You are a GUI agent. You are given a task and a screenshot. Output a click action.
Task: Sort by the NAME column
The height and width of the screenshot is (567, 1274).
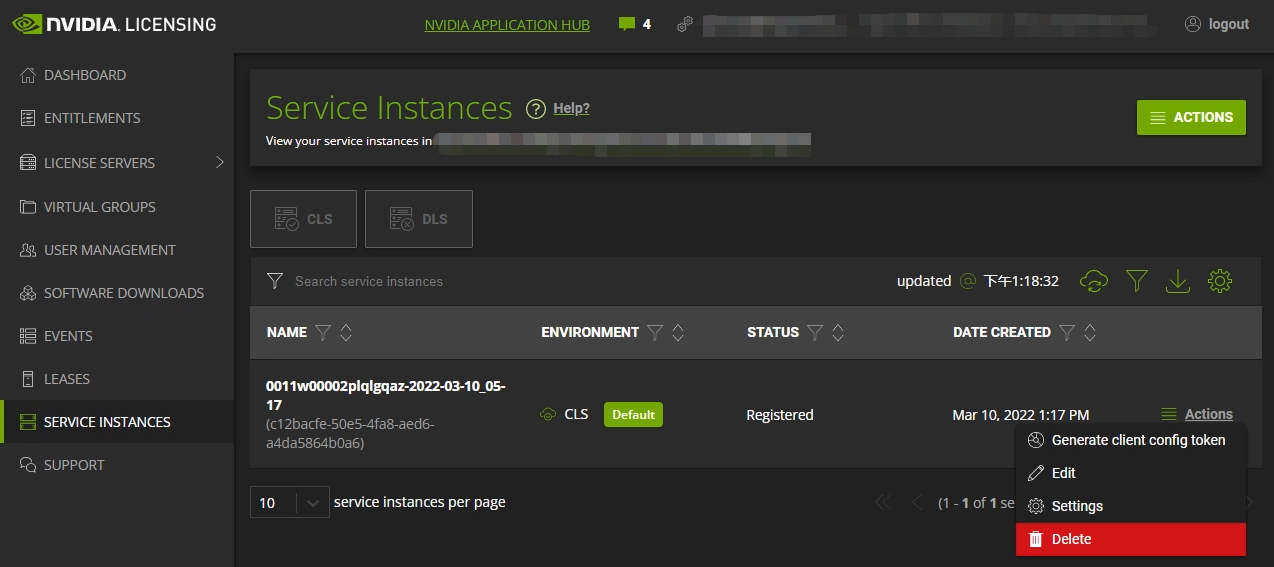pos(346,332)
